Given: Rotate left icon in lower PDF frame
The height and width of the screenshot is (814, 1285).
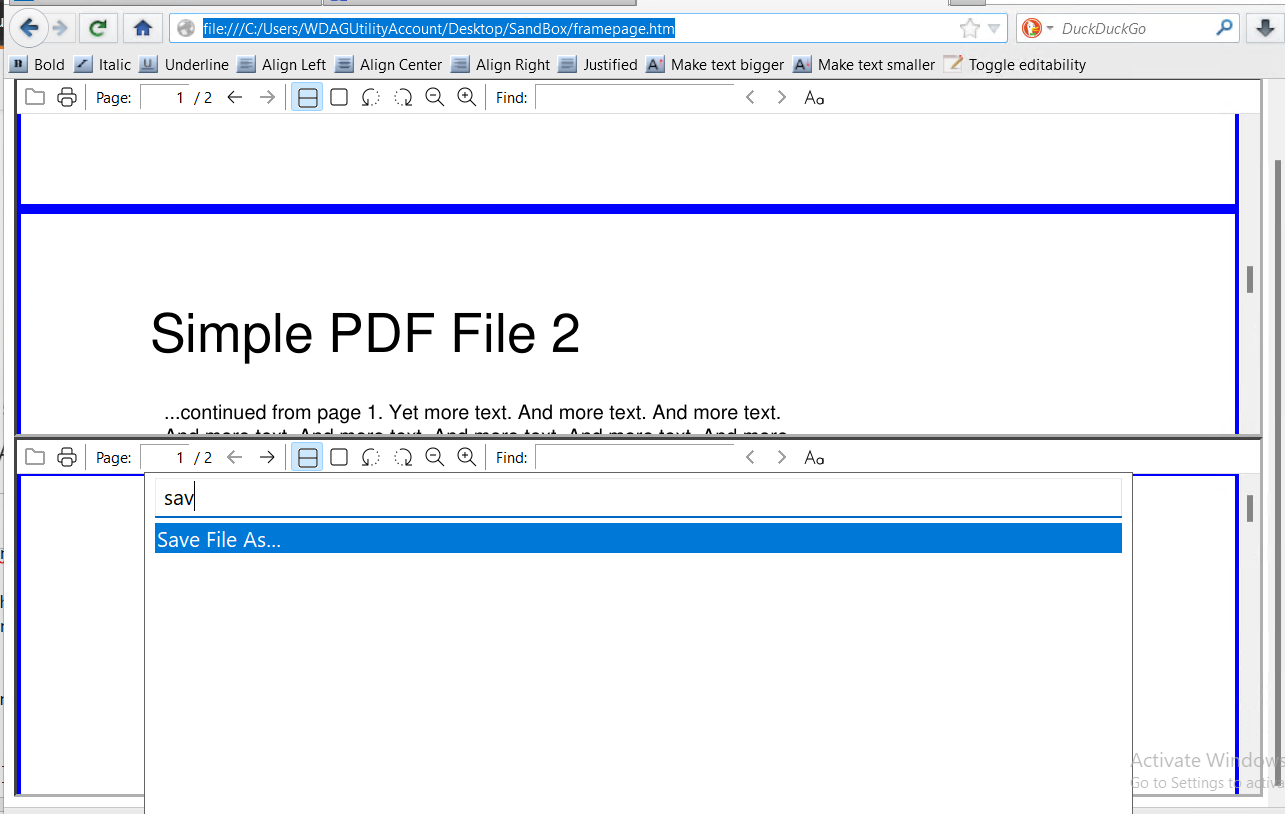Looking at the screenshot, I should [371, 457].
